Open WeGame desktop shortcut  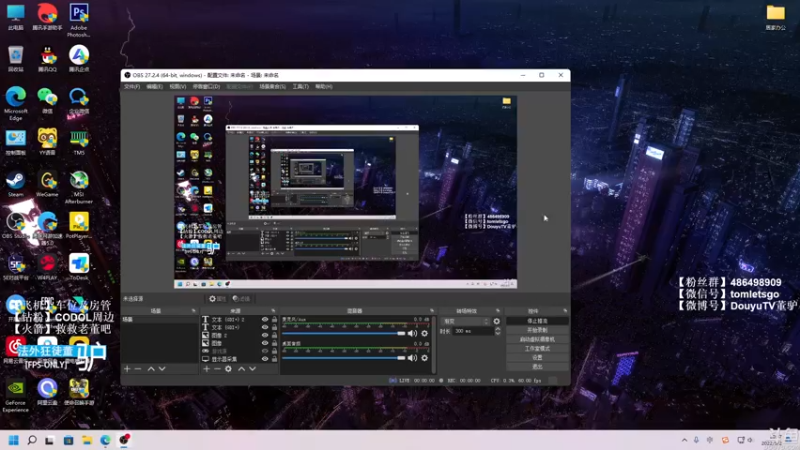[47, 184]
